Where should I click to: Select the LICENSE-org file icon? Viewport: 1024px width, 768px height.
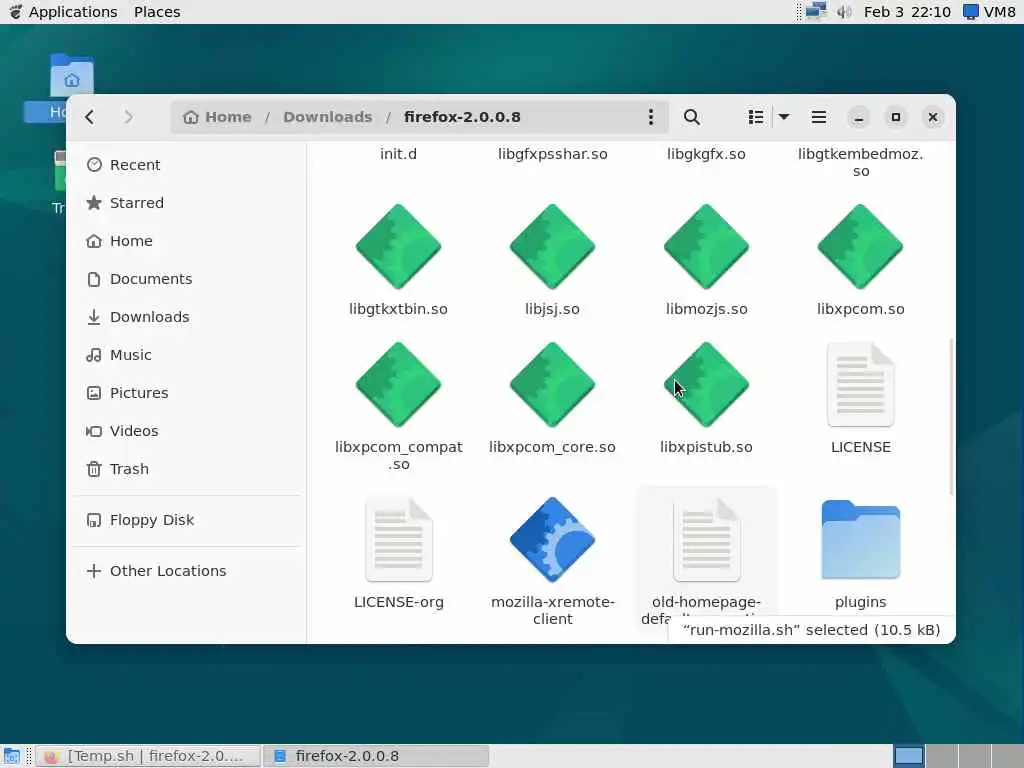(398, 539)
